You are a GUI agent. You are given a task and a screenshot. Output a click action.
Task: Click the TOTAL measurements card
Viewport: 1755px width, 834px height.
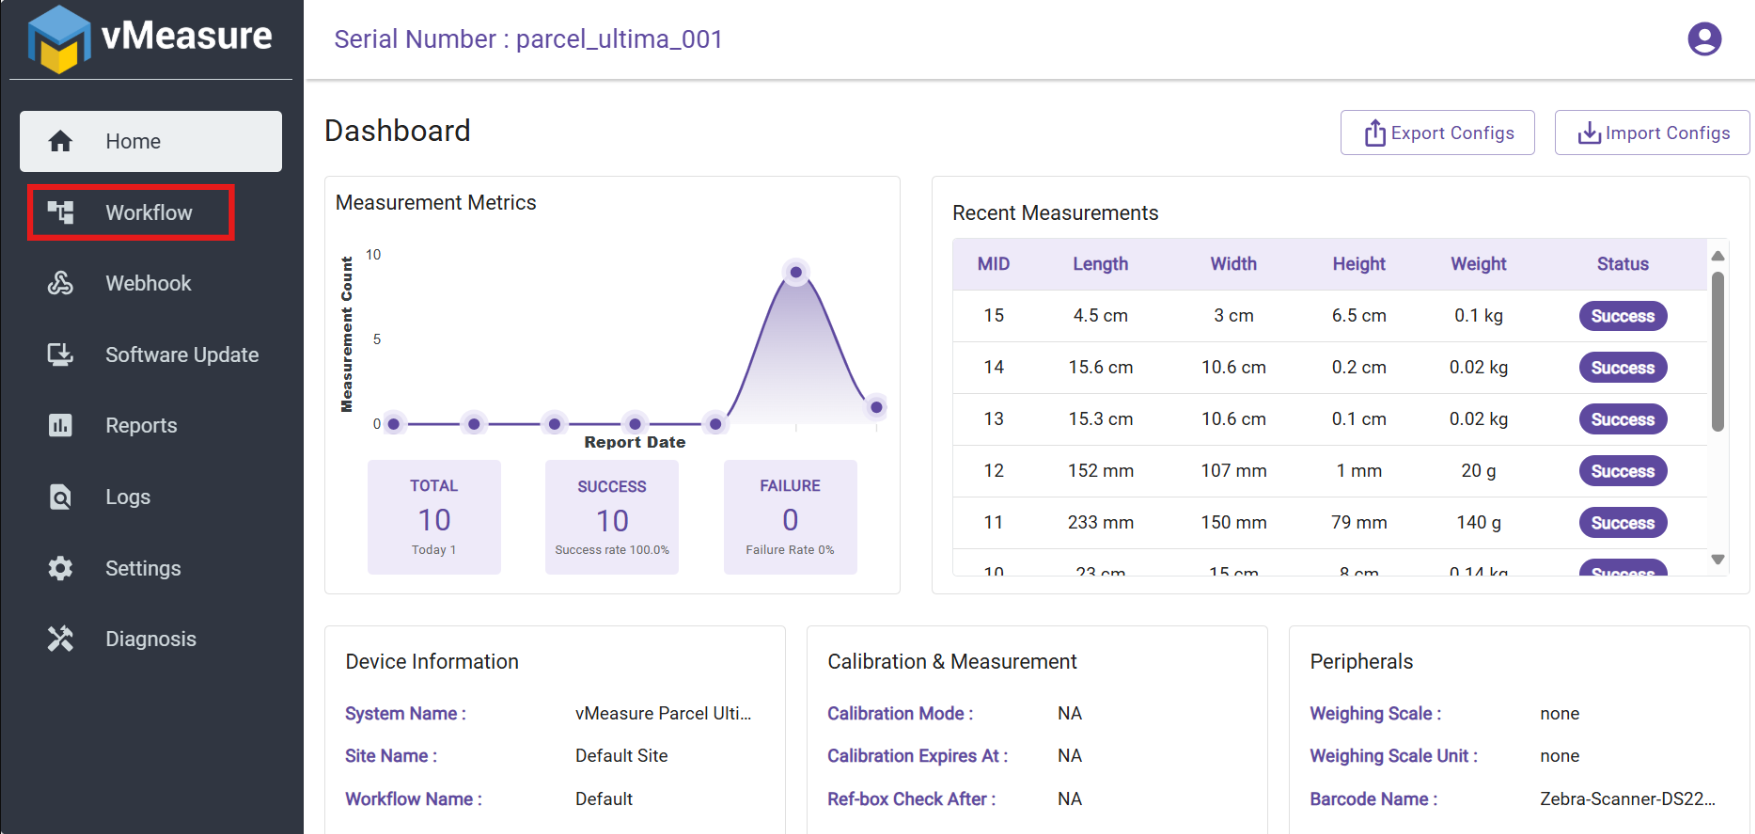[434, 517]
